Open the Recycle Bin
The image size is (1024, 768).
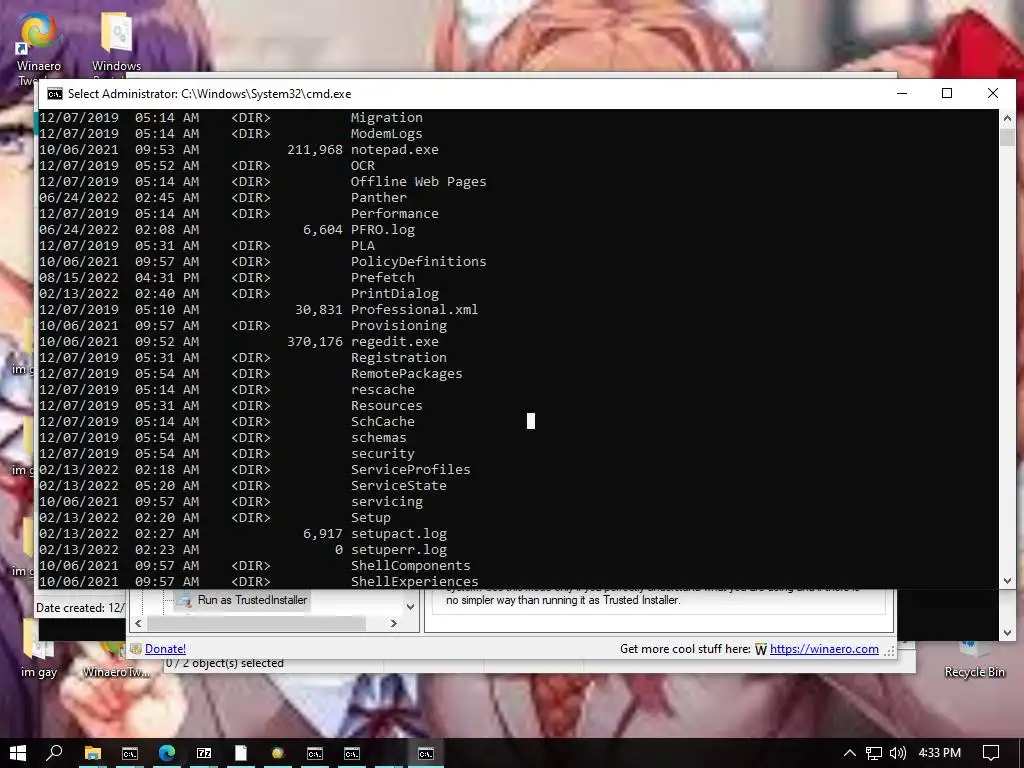tap(974, 660)
